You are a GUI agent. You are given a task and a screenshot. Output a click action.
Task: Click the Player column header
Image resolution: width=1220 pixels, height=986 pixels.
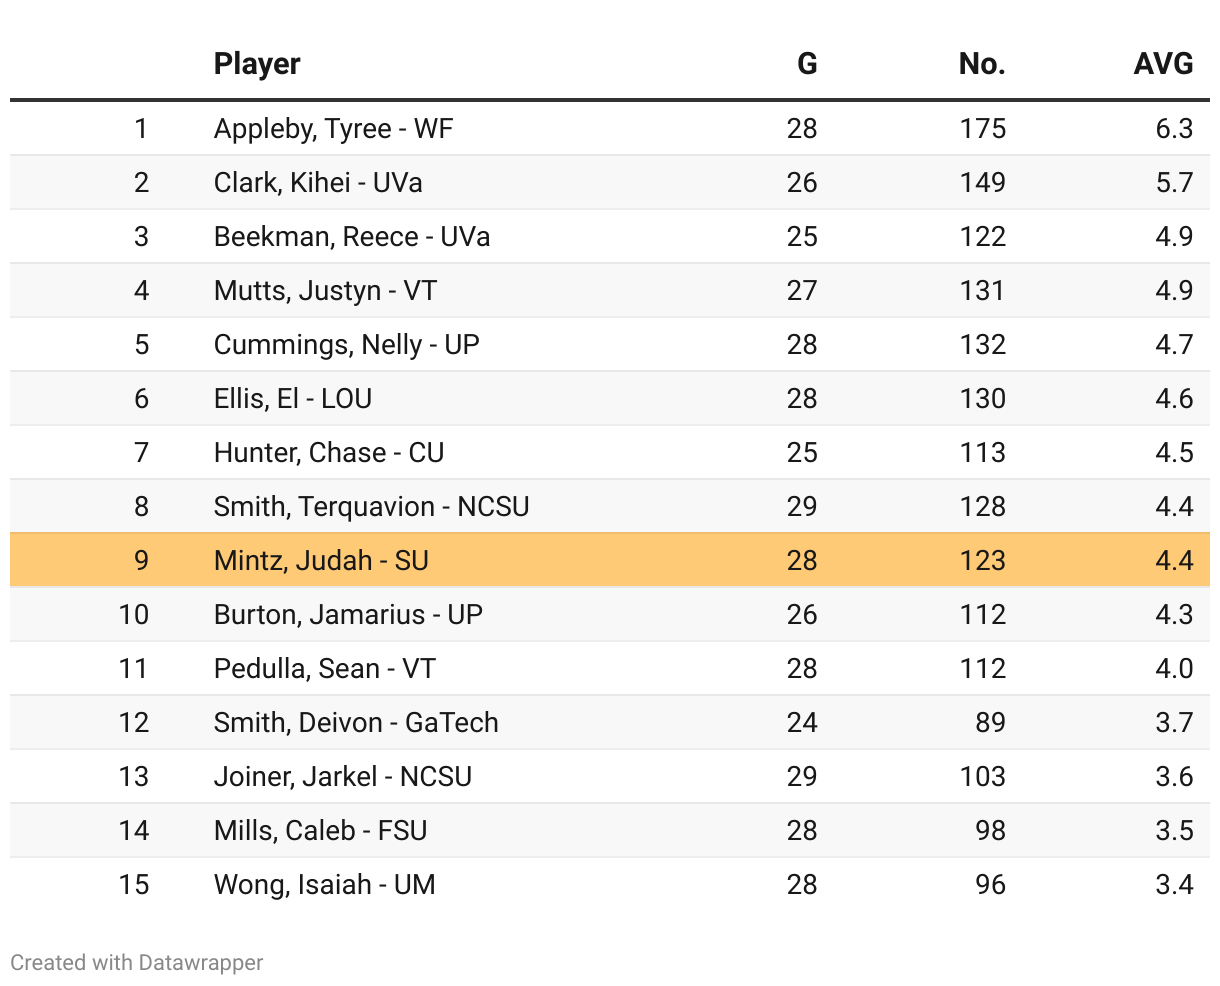tap(257, 64)
